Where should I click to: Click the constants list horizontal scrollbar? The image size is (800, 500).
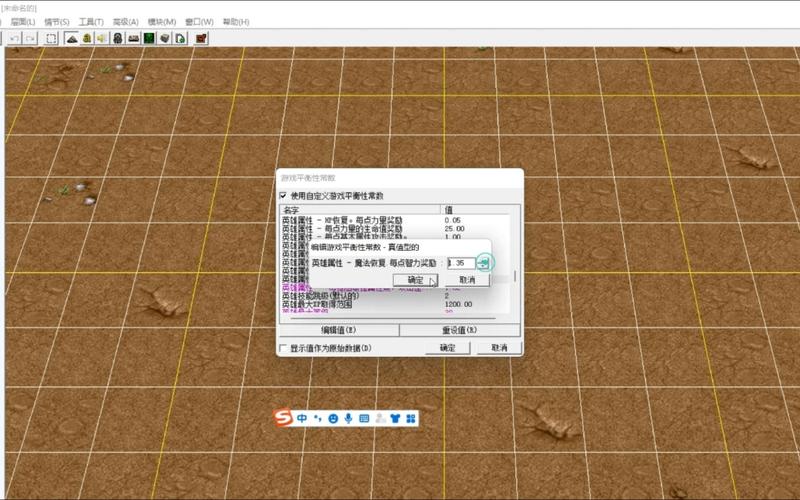(x=393, y=318)
